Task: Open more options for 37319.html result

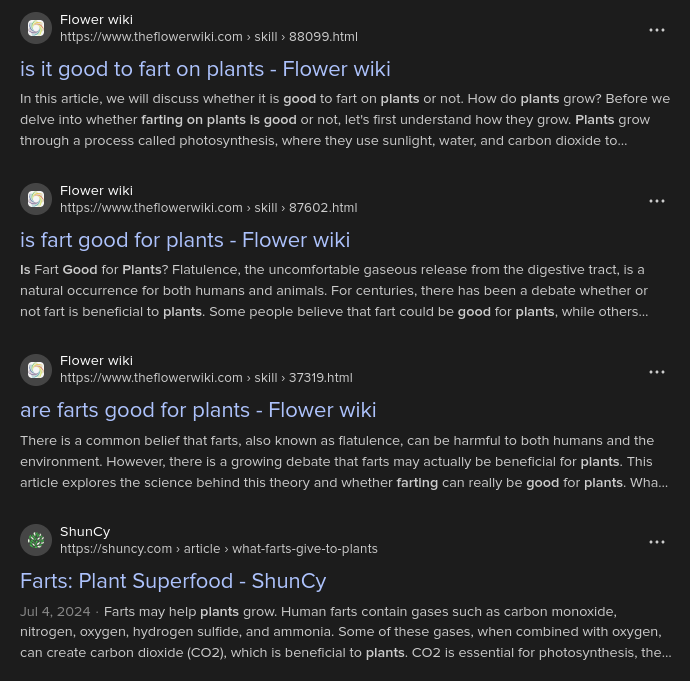Action: click(x=657, y=372)
